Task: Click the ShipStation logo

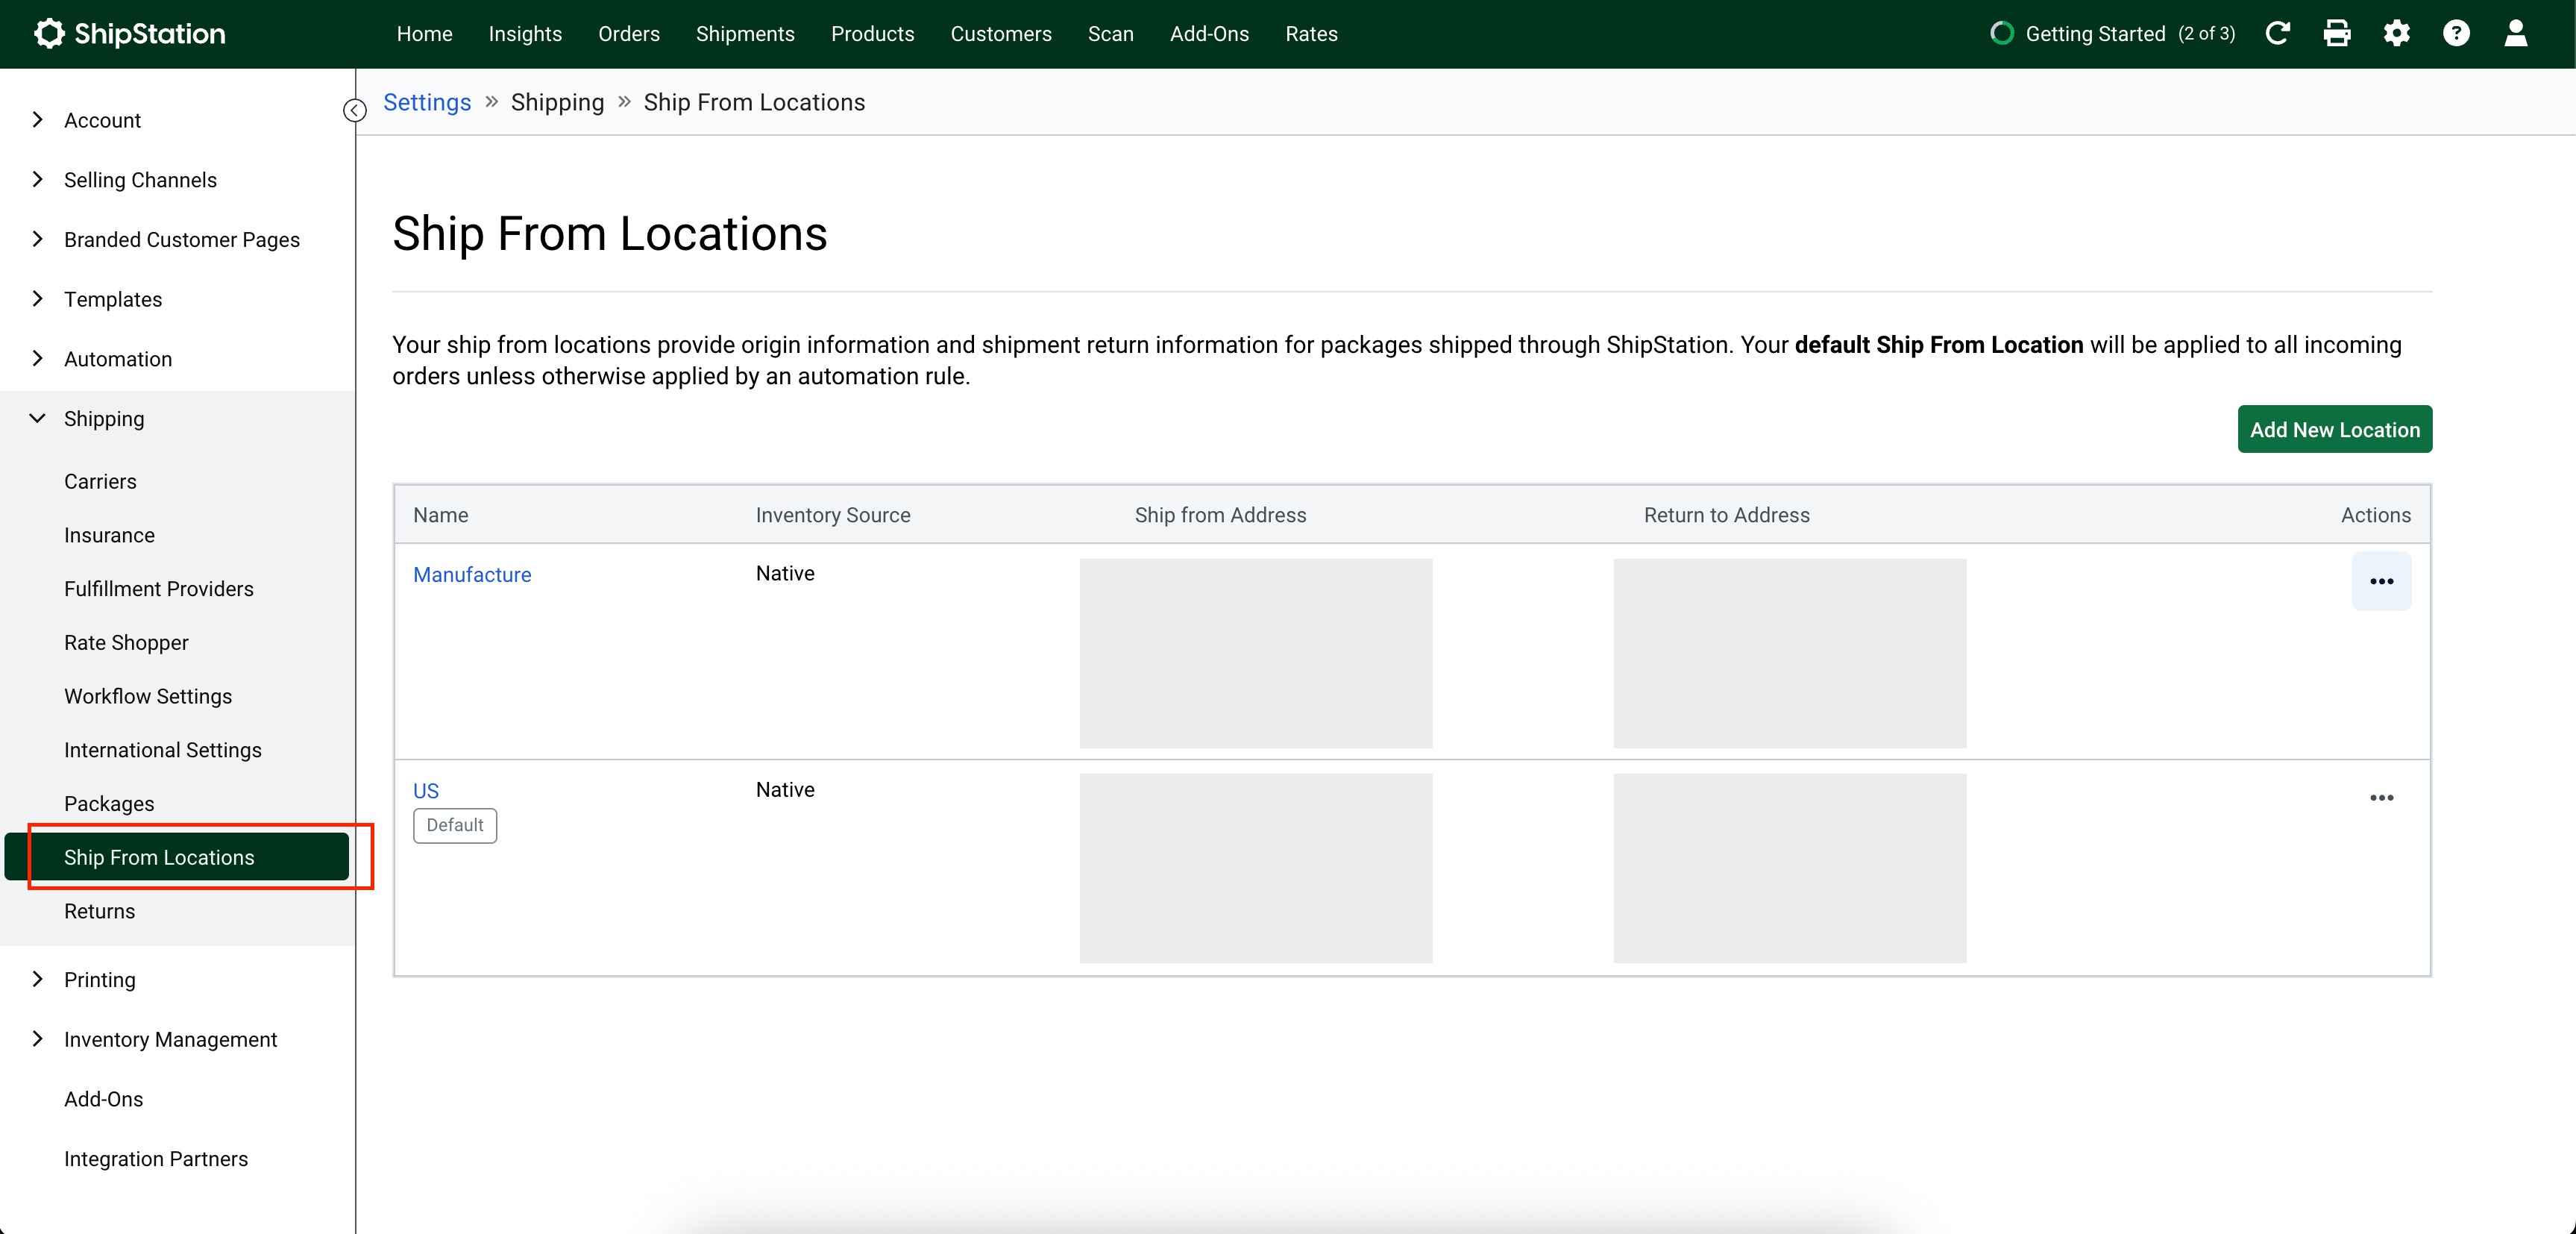Action: pyautogui.click(x=130, y=33)
